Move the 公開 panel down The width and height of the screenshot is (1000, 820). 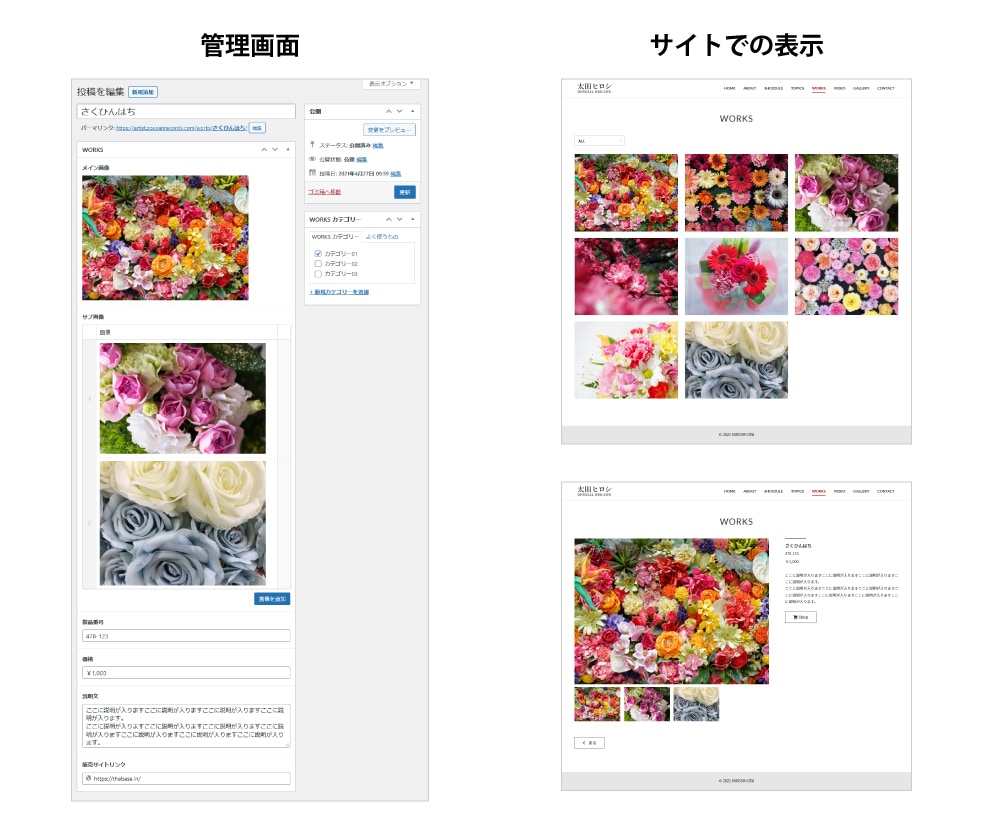[400, 111]
